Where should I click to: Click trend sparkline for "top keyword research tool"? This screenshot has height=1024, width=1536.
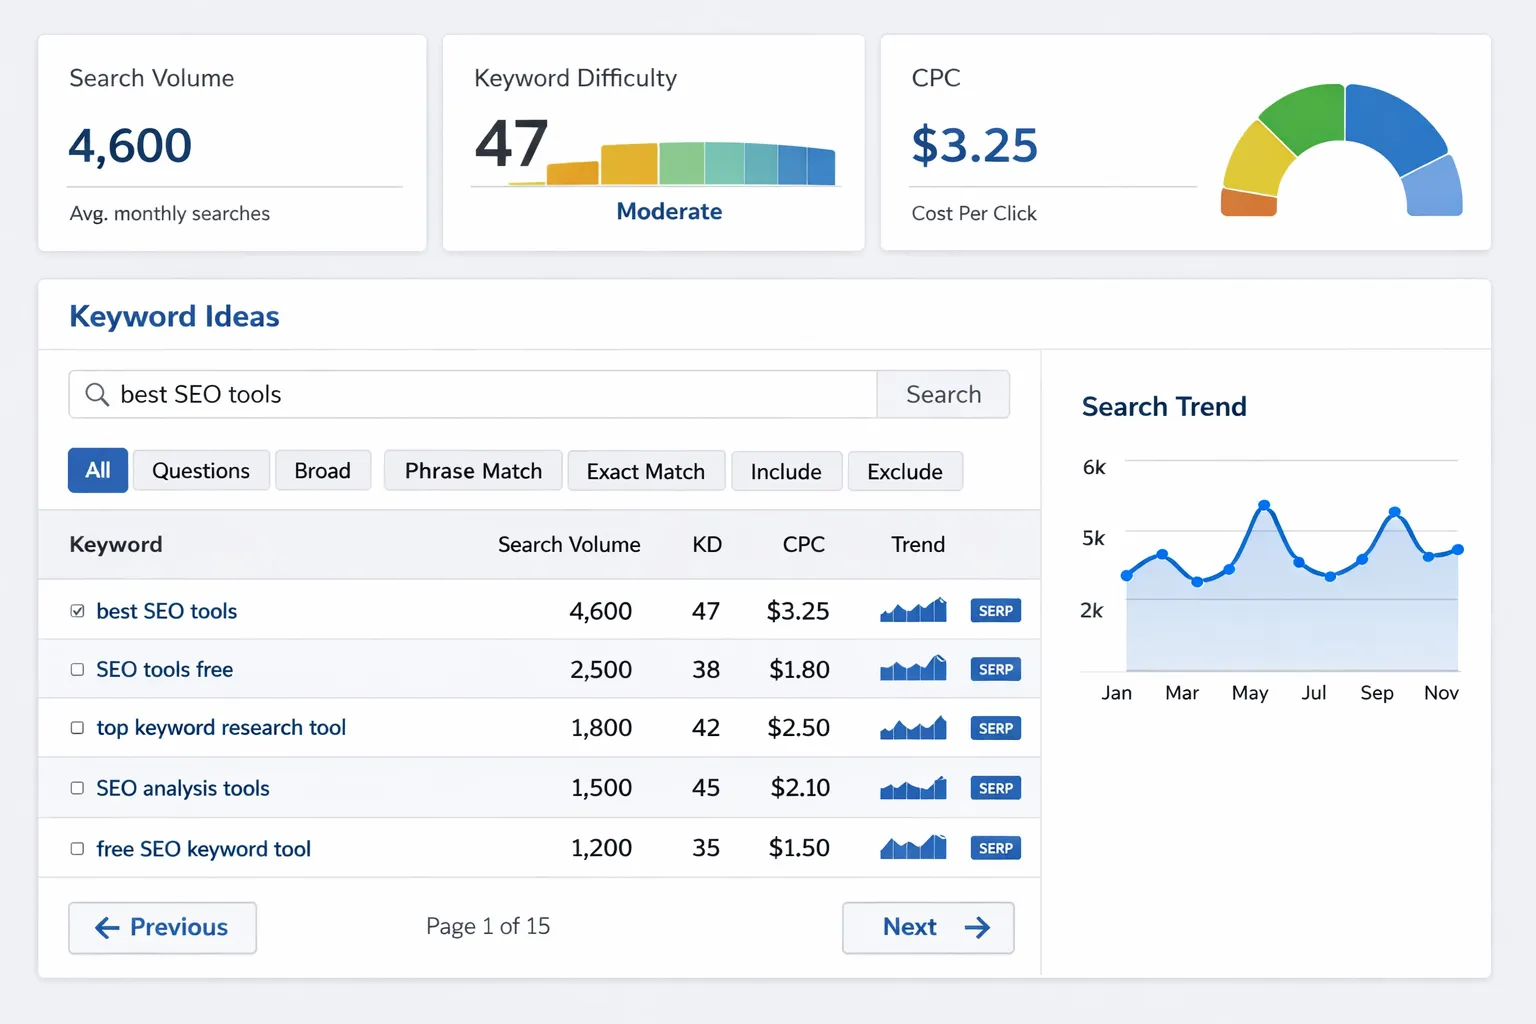(911, 728)
